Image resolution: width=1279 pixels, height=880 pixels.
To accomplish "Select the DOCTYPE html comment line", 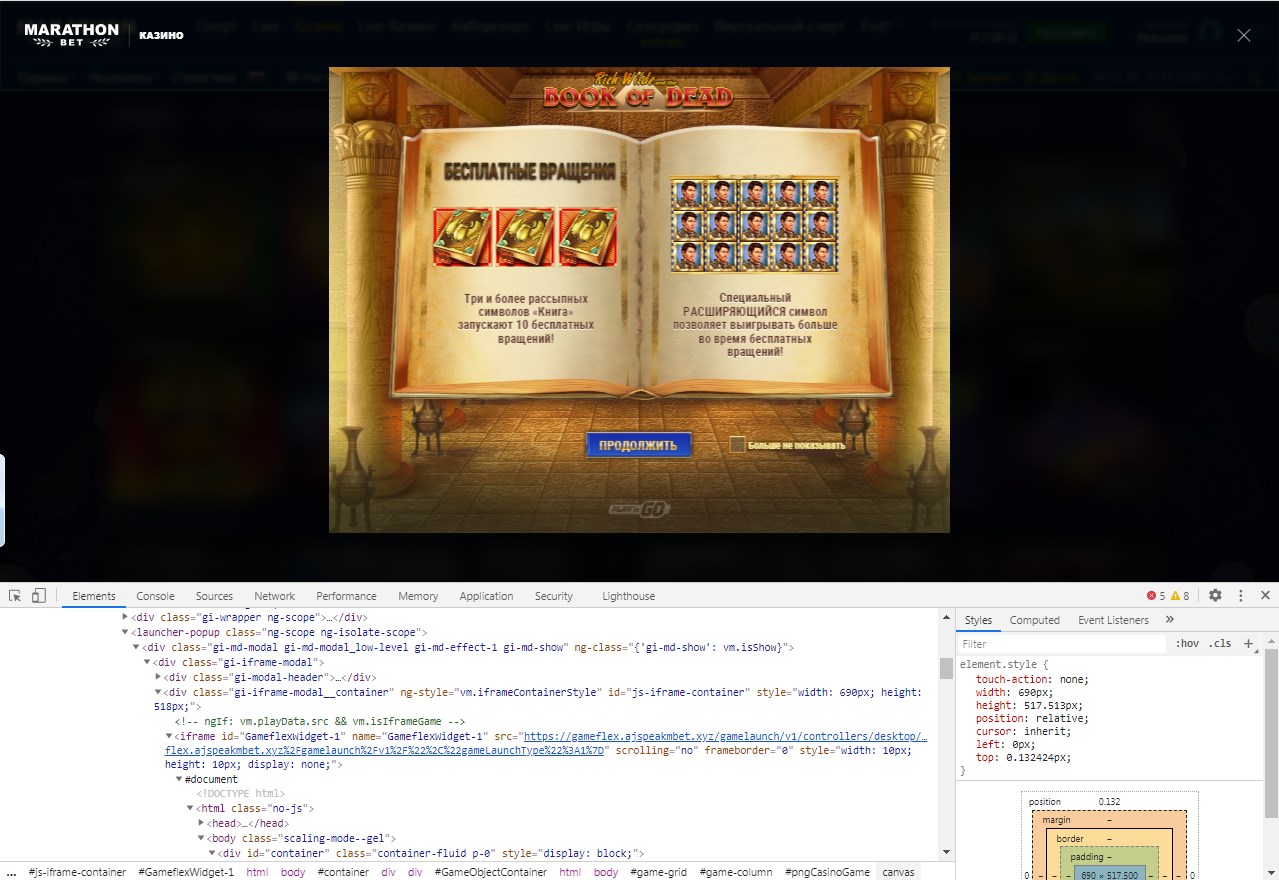I will pos(239,794).
